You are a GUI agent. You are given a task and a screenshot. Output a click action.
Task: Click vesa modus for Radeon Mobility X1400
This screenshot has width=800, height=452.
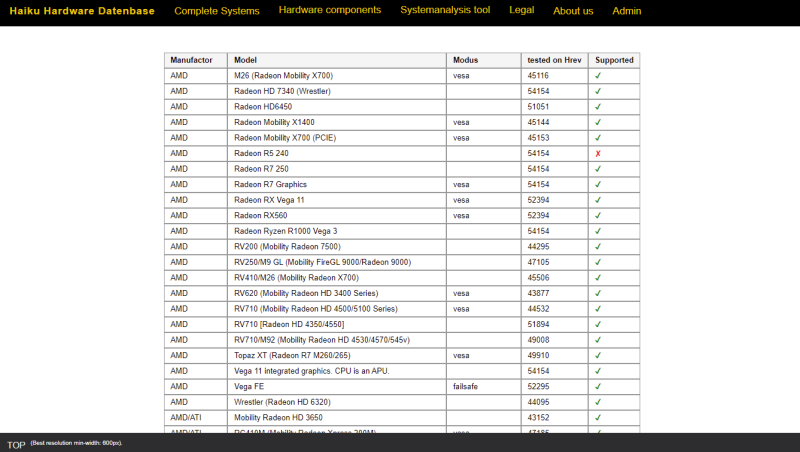click(x=484, y=122)
